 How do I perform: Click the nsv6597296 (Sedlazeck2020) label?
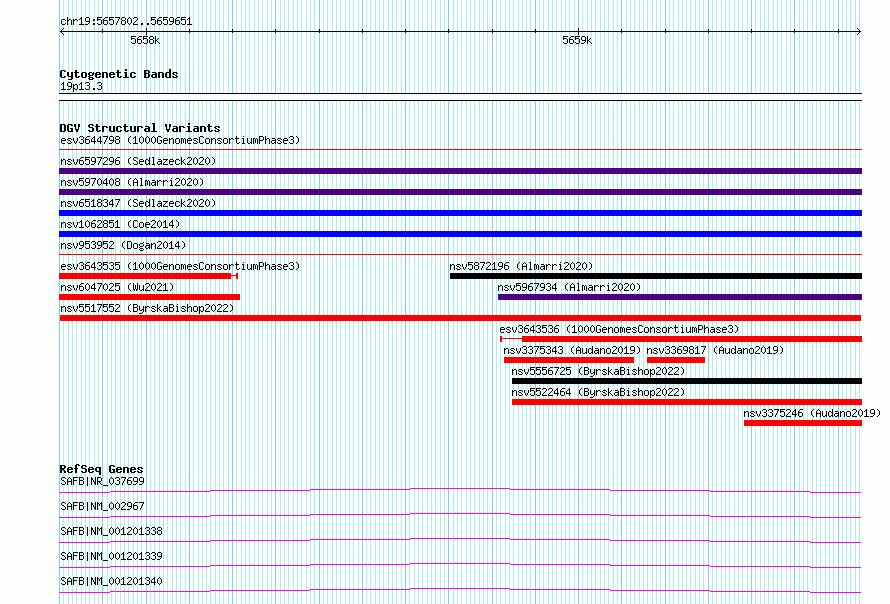point(138,161)
